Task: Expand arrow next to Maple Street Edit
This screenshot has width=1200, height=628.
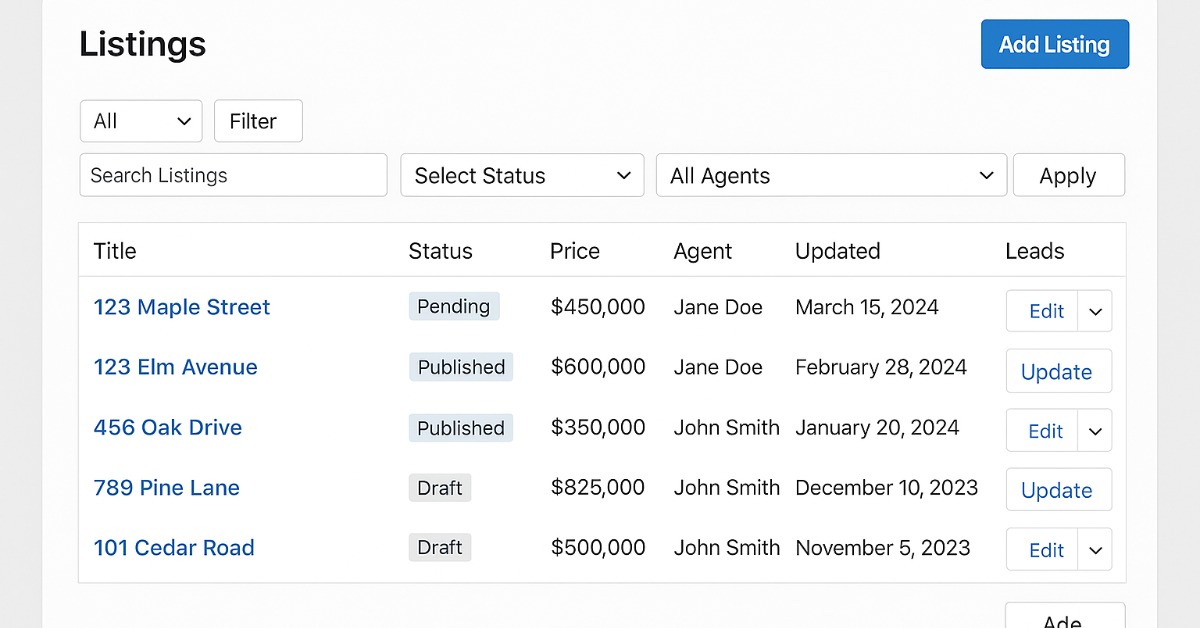Action: tap(1095, 311)
